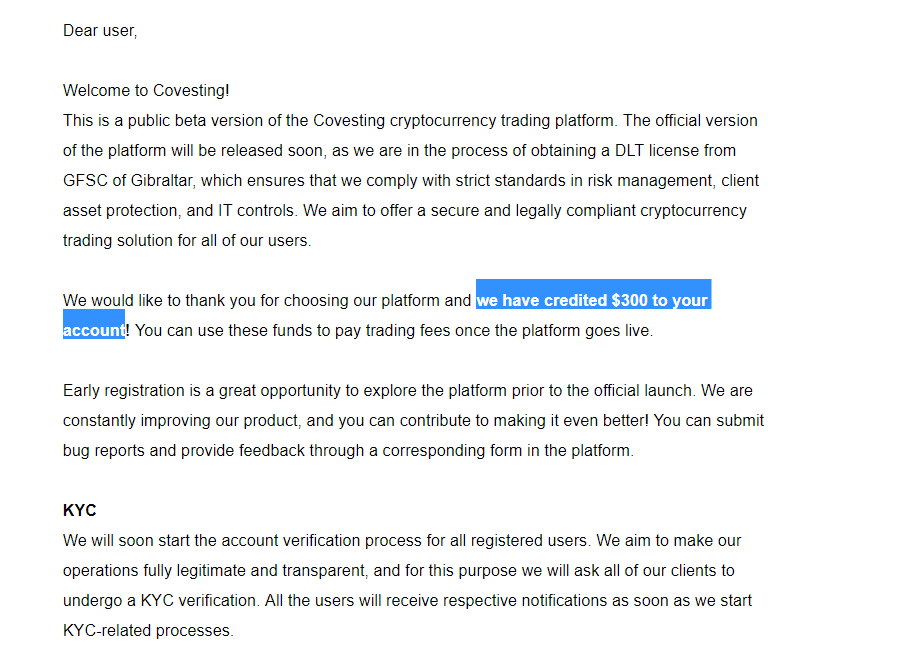Click the highlighted word "account"
924x670 pixels.
pos(94,330)
